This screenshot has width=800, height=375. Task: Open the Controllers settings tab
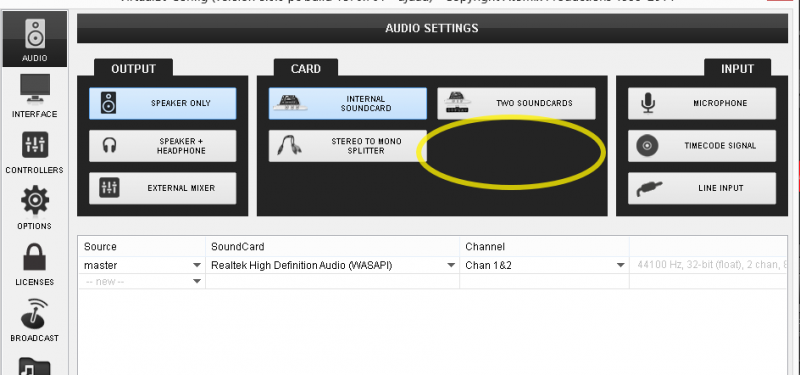(x=35, y=152)
